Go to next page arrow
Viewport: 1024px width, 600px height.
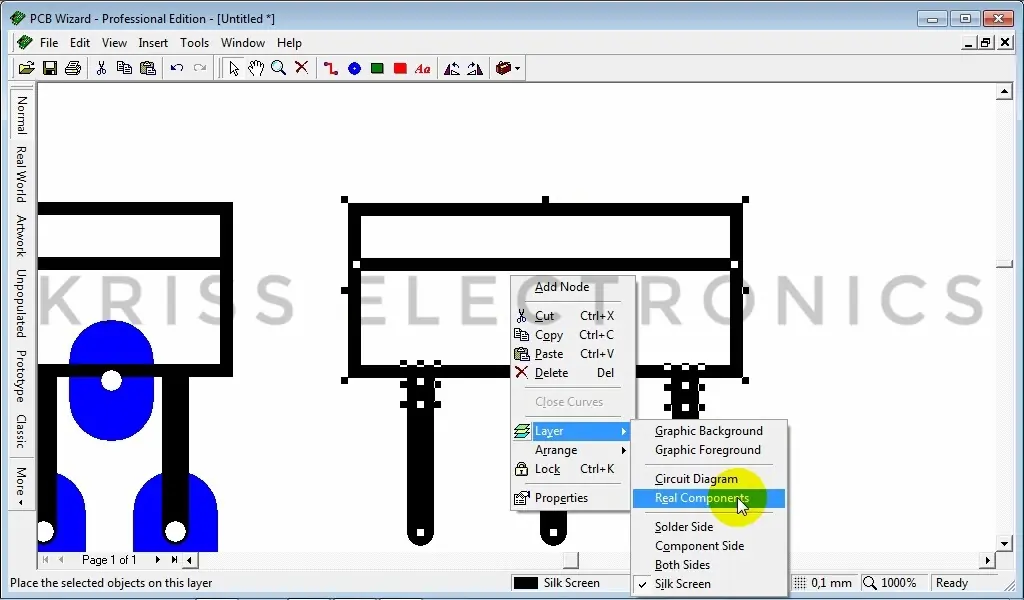(x=157, y=560)
